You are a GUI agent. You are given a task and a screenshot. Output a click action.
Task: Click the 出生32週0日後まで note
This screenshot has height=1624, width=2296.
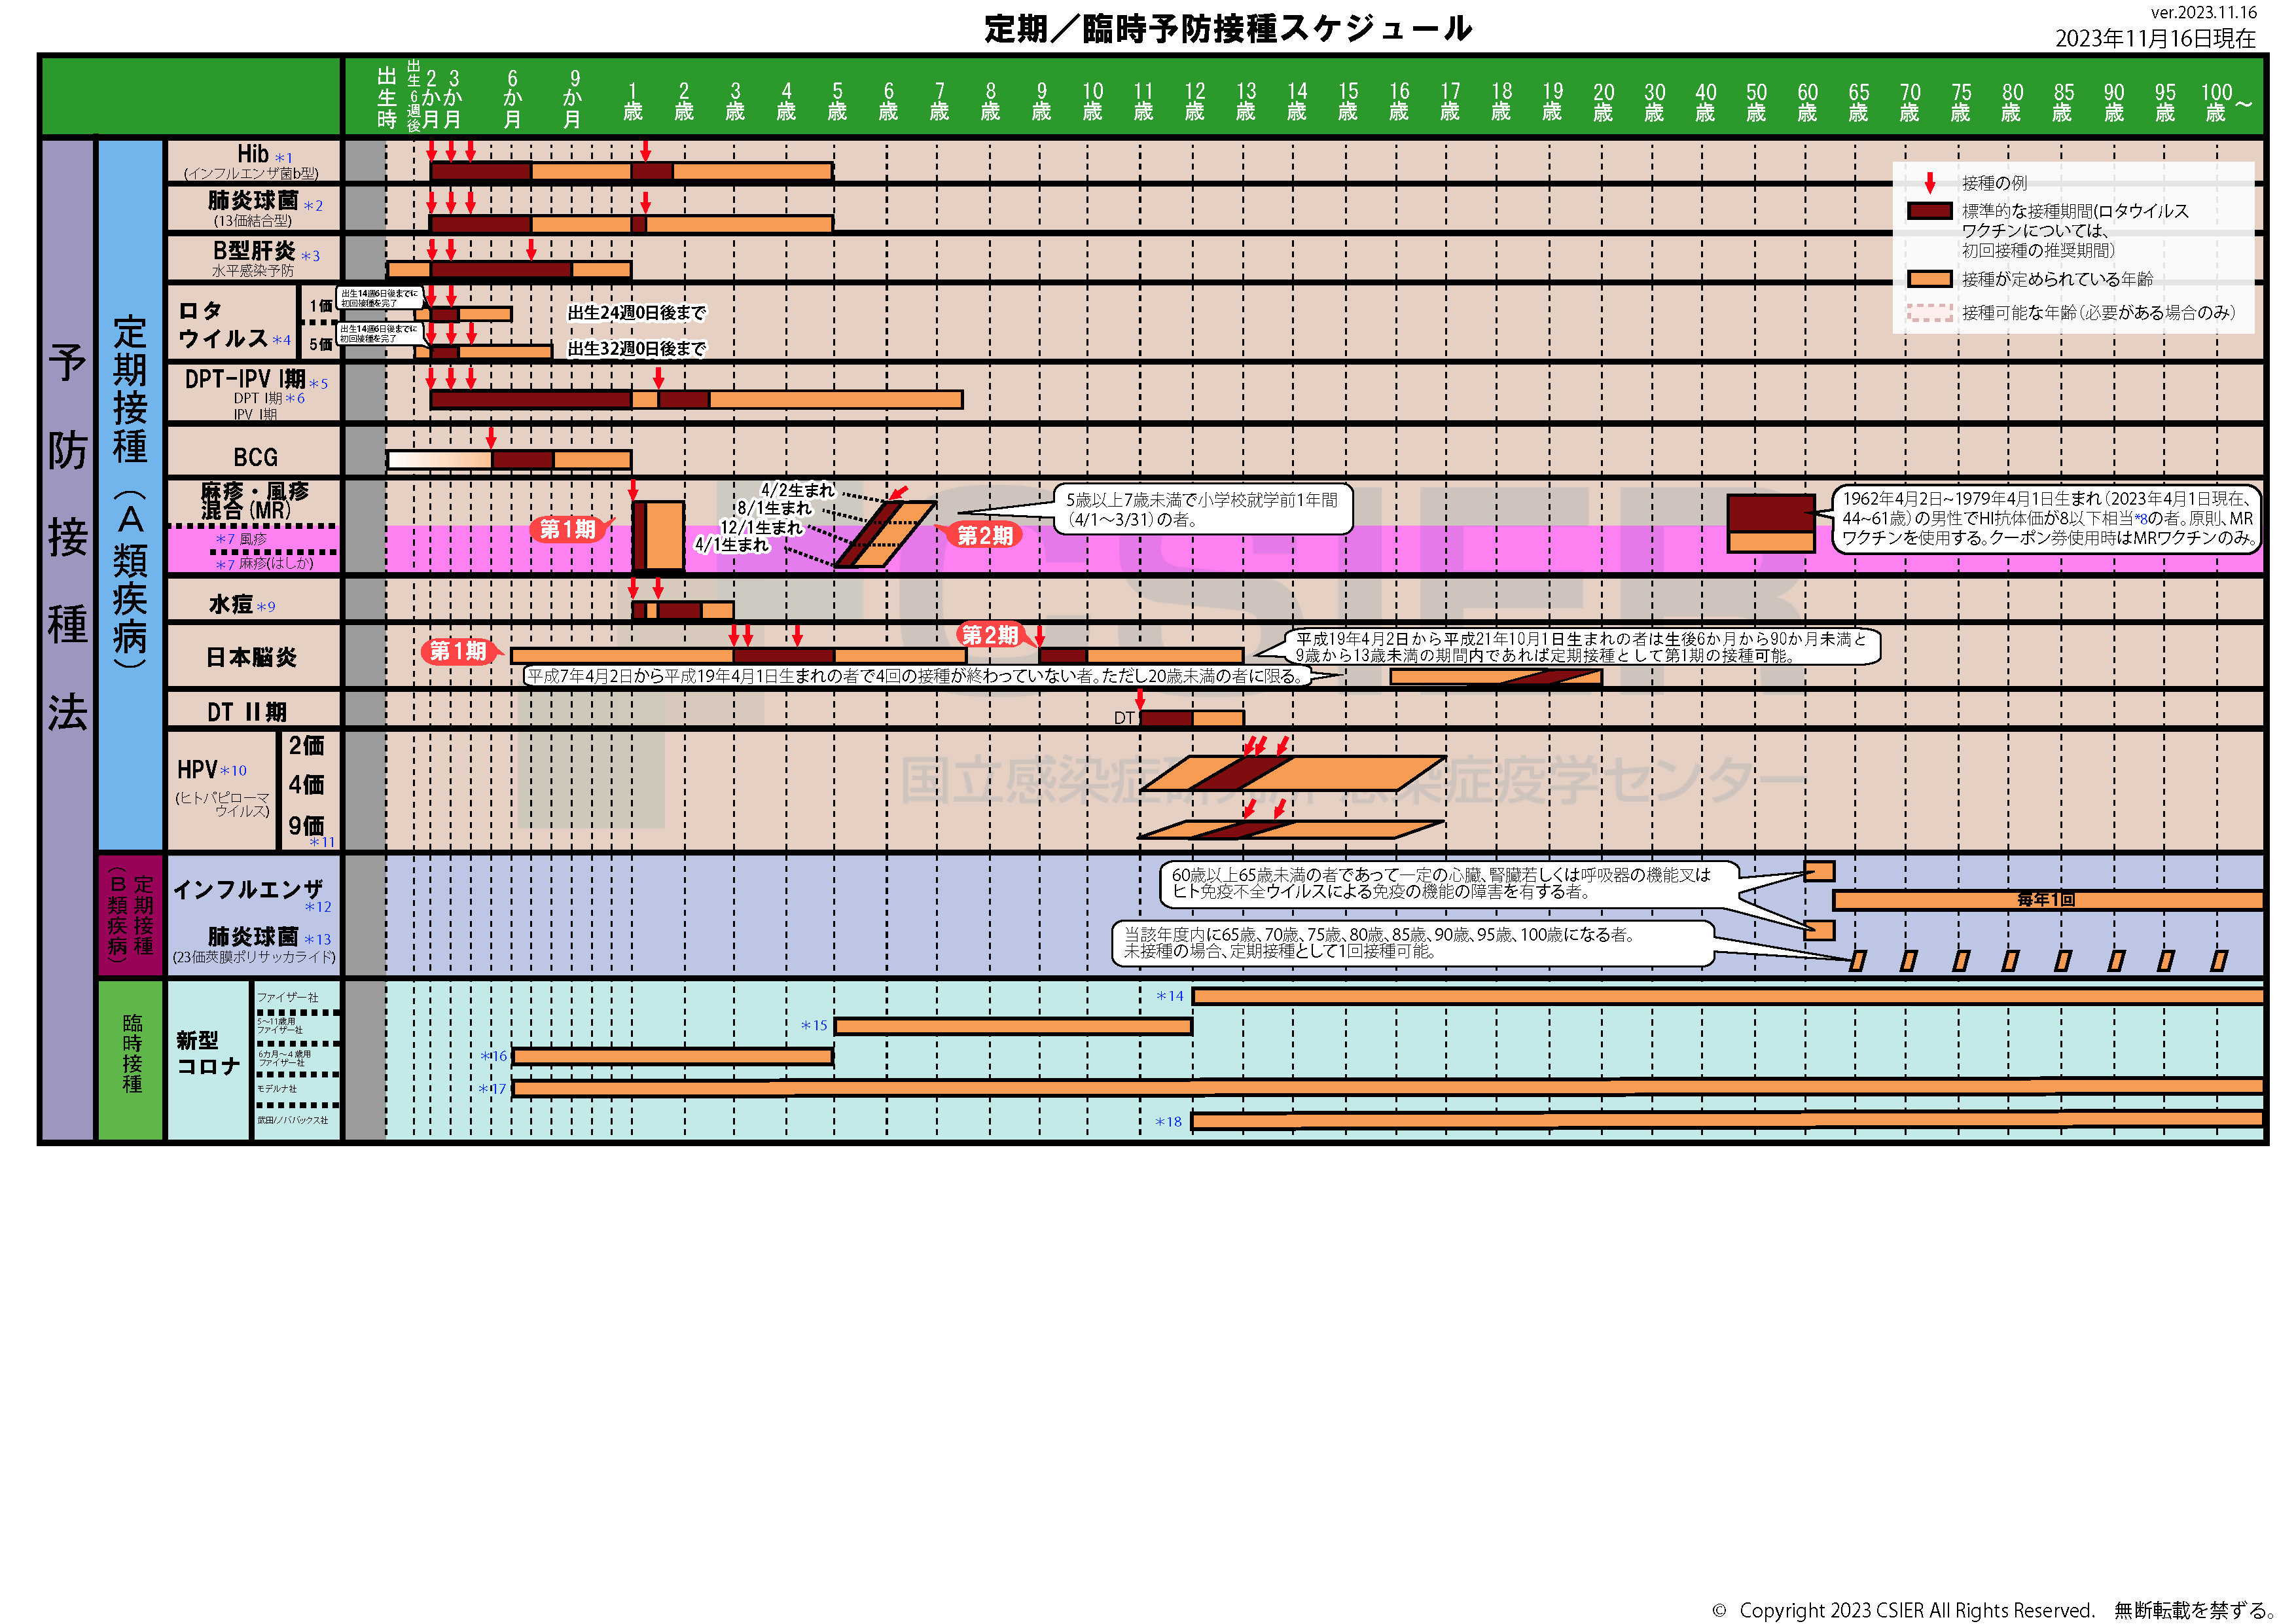tap(636, 348)
